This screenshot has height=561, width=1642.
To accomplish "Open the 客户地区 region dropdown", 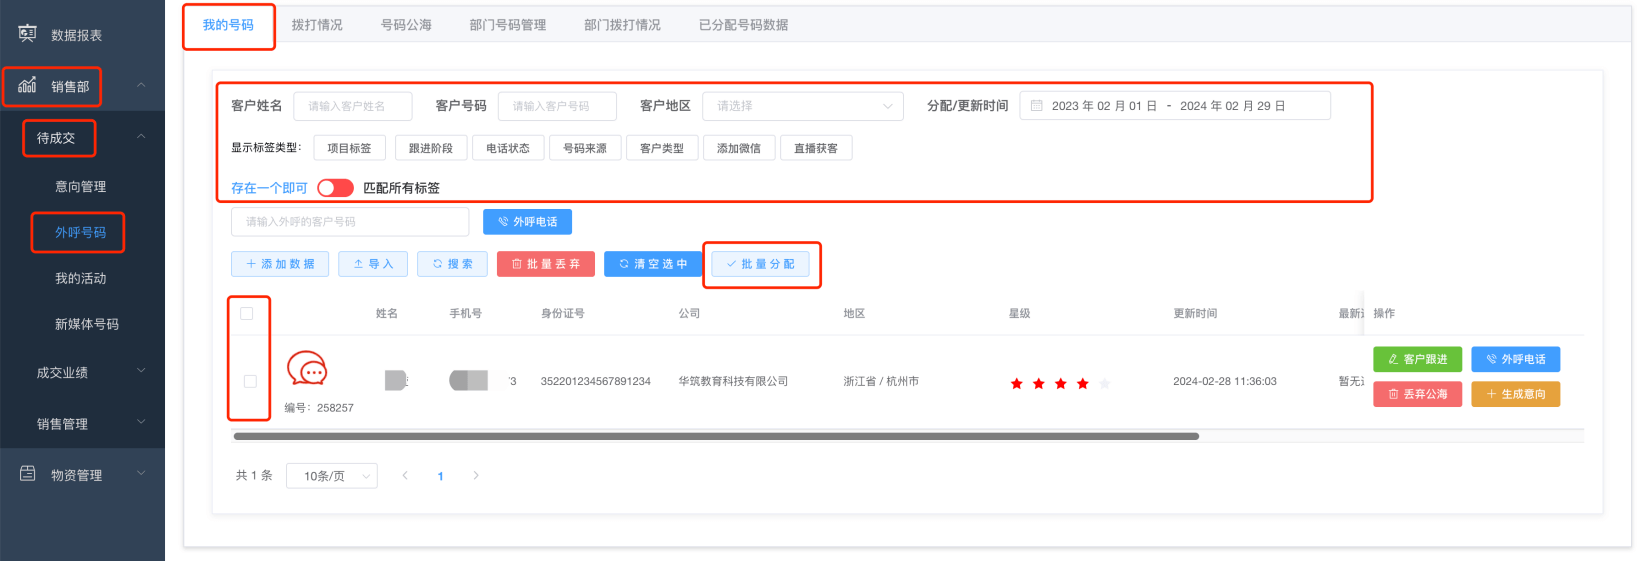I will (802, 106).
